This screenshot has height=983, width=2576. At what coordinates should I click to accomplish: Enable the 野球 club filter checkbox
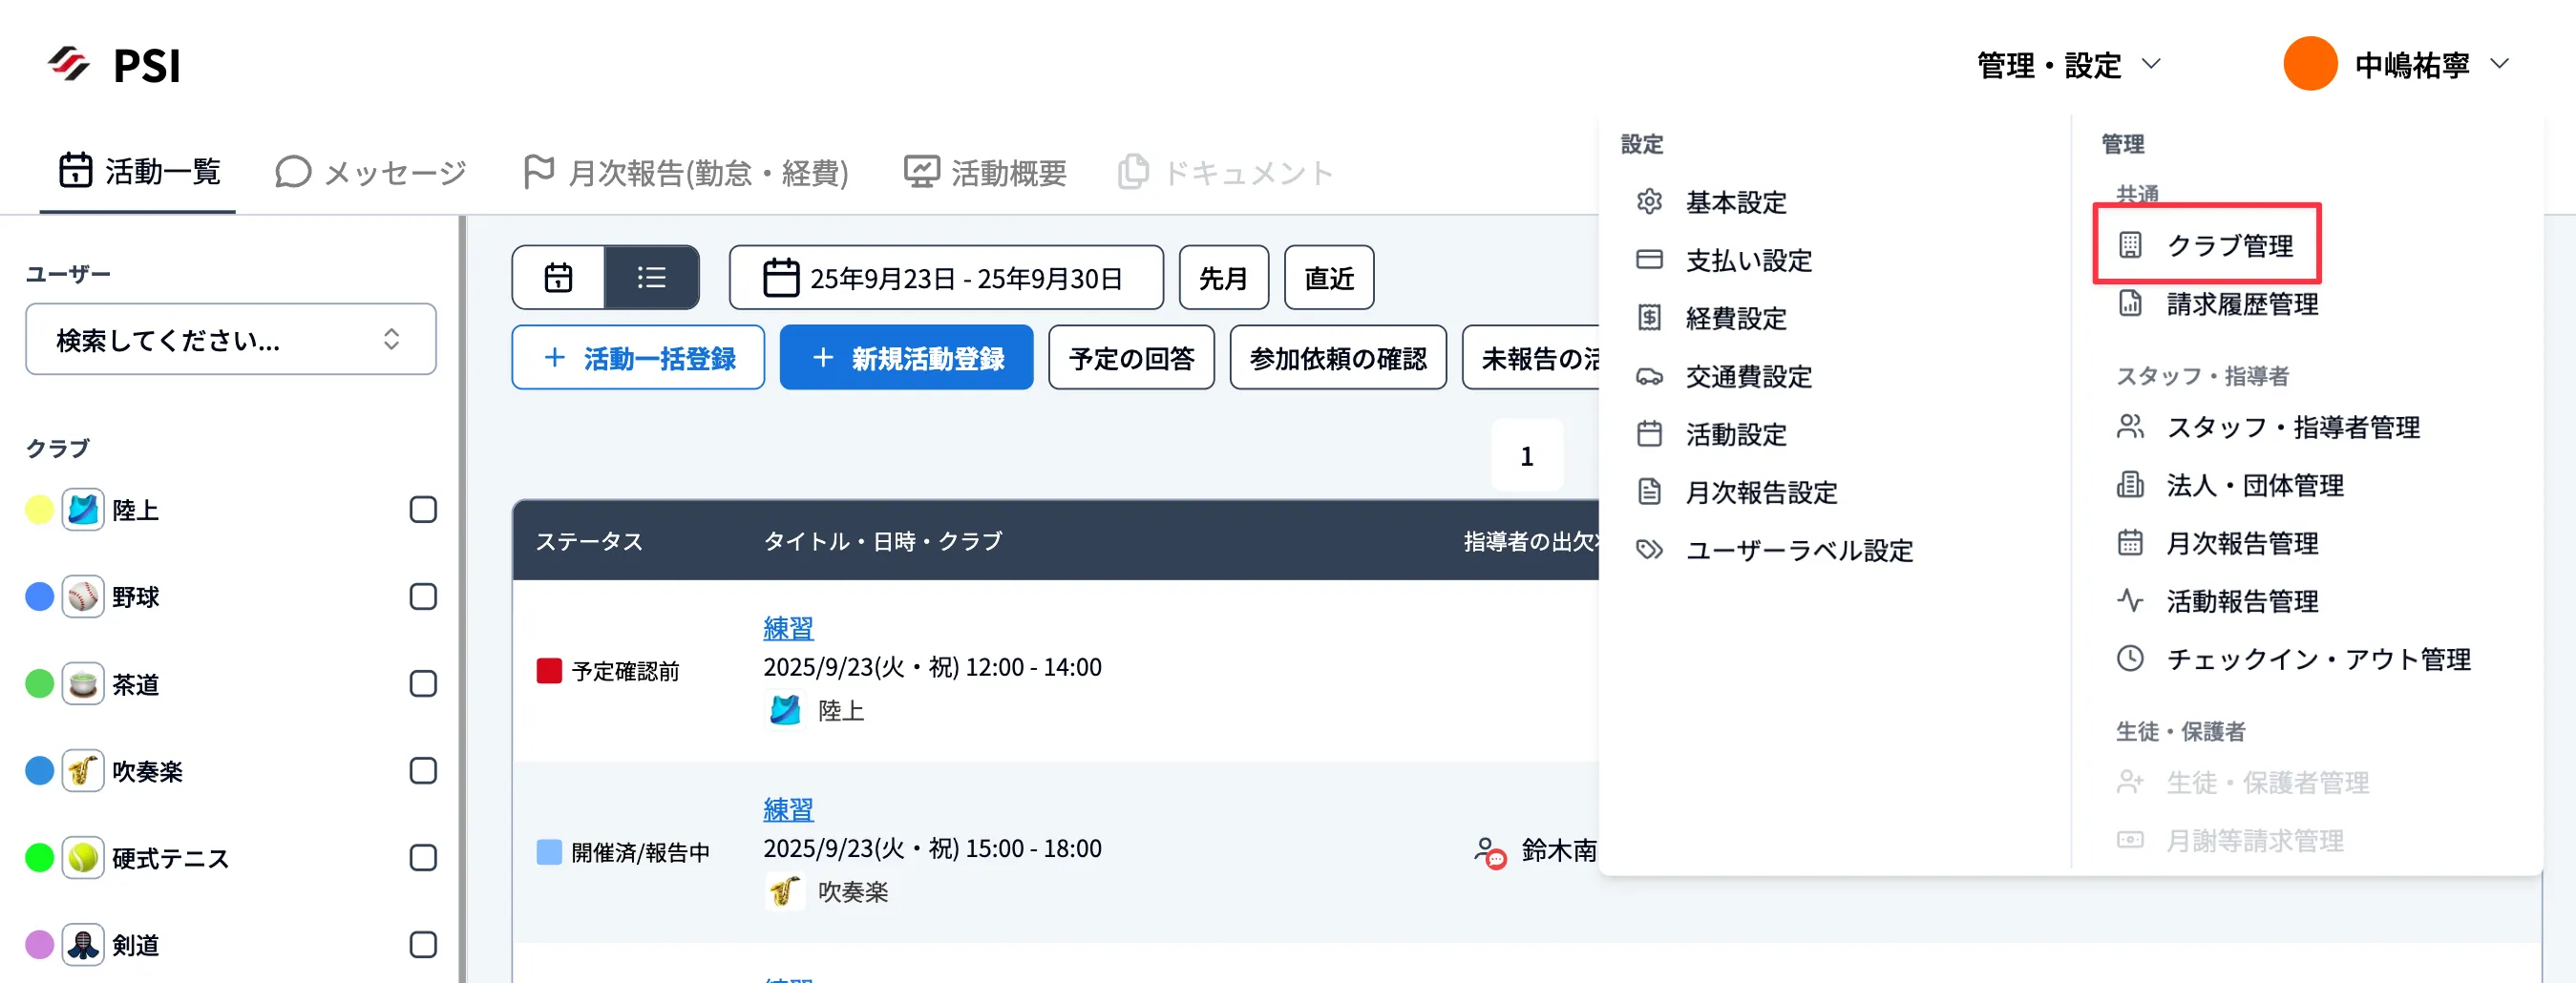423,597
